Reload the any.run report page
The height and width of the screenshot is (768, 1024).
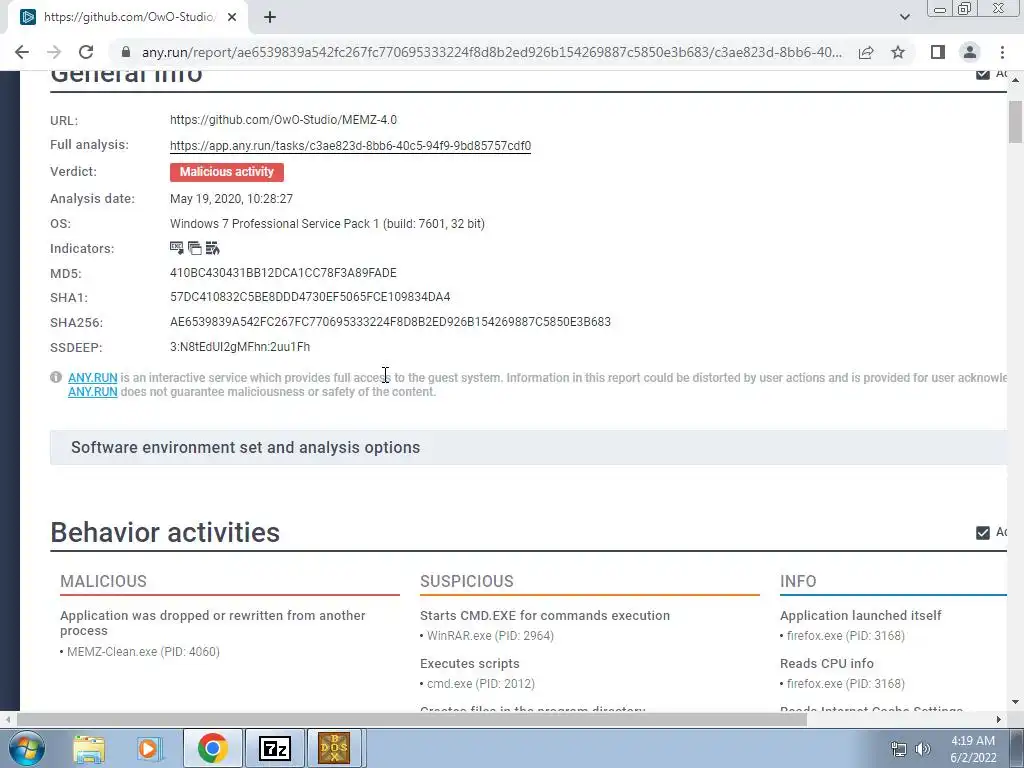[86, 52]
